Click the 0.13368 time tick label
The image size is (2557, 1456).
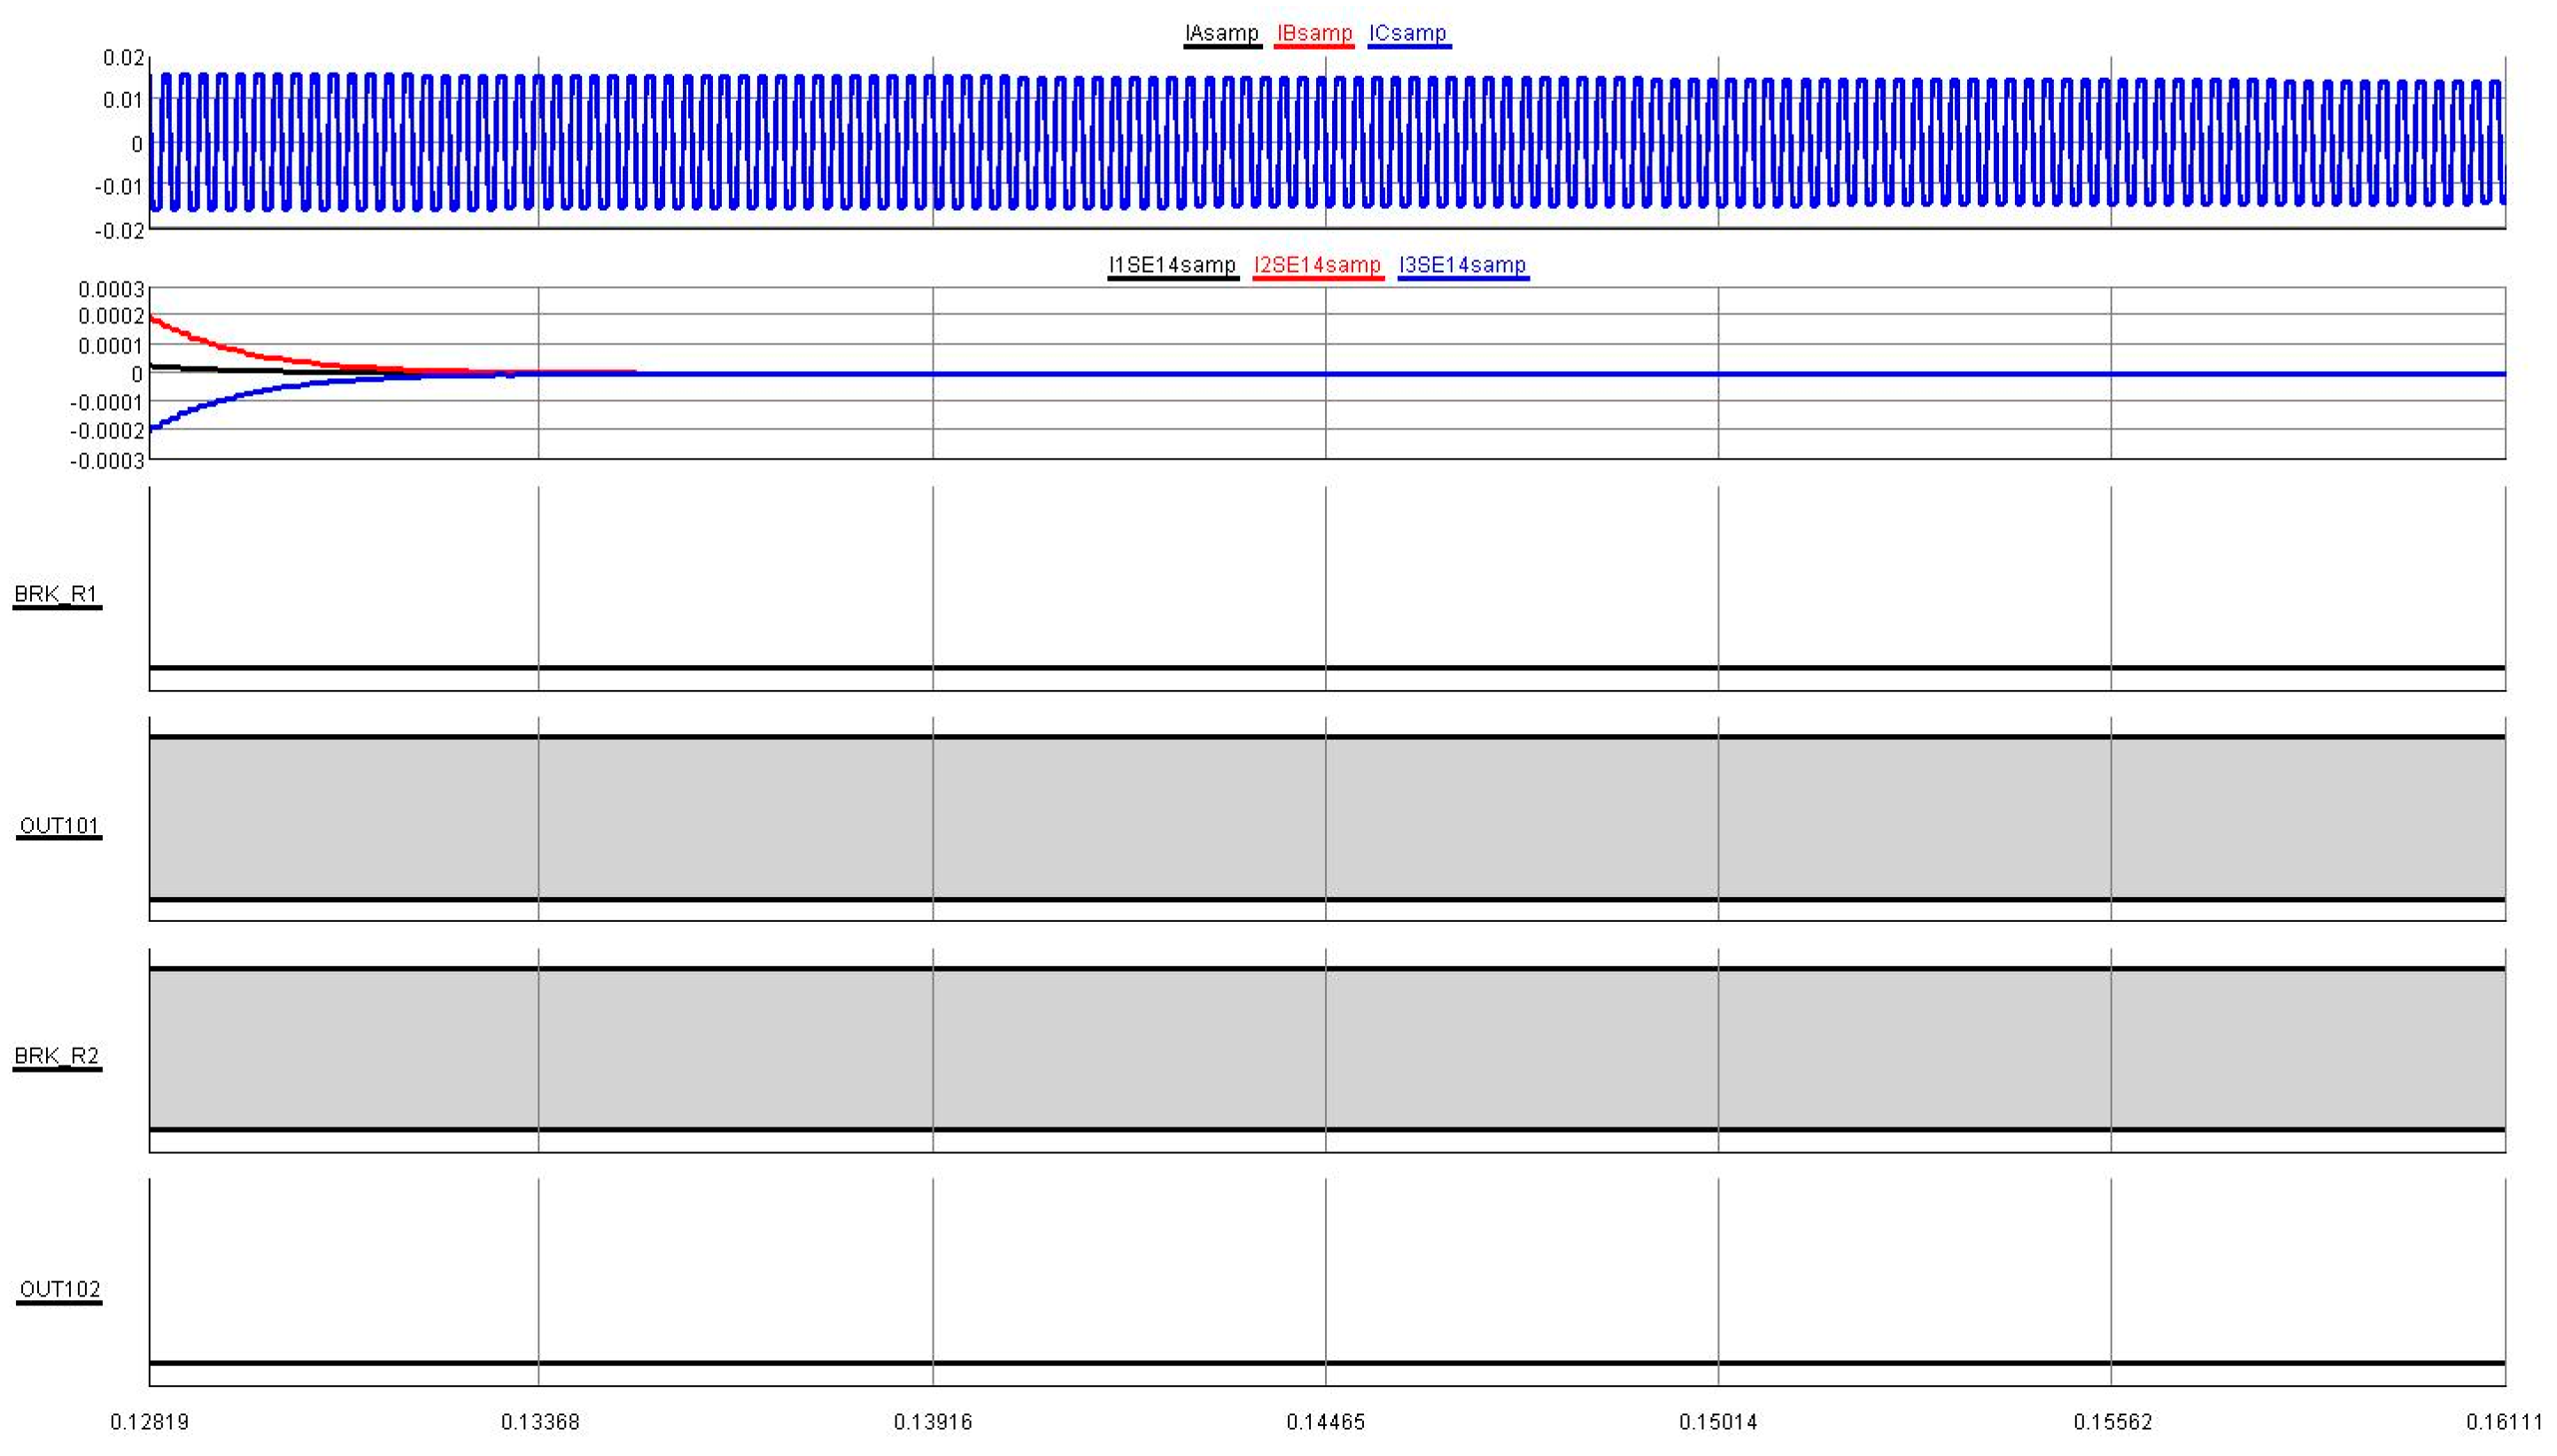click(x=540, y=1422)
